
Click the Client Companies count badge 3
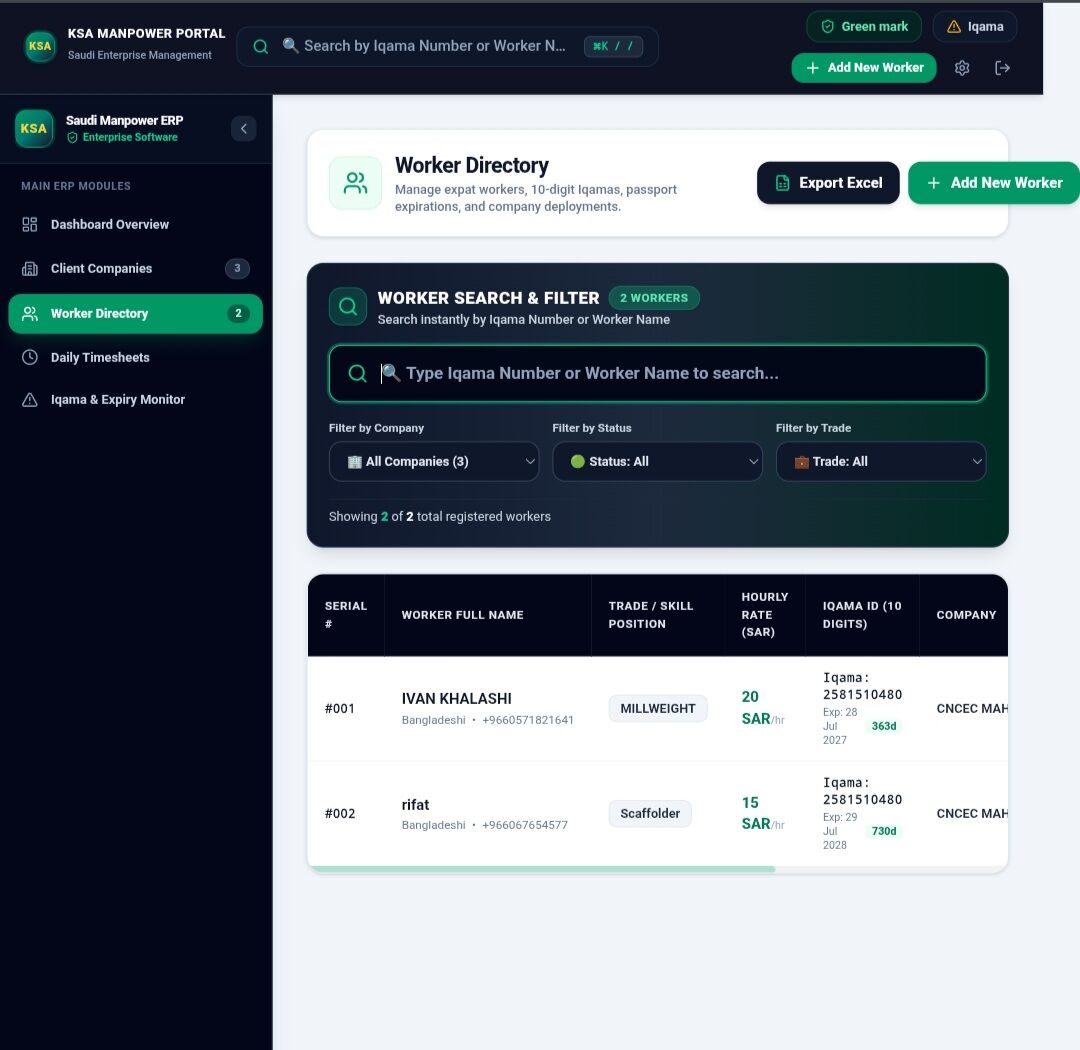(237, 269)
